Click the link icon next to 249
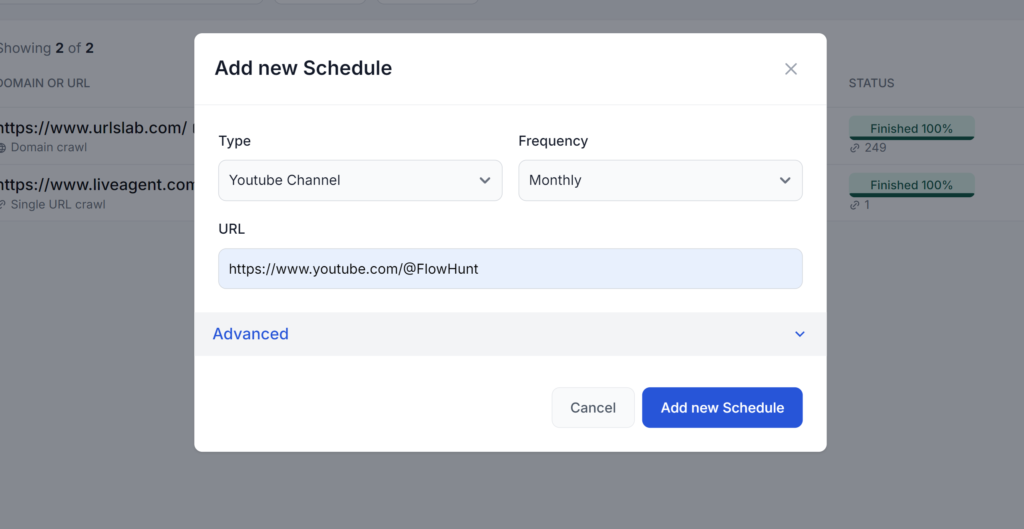This screenshot has width=1024, height=529. pyautogui.click(x=855, y=148)
